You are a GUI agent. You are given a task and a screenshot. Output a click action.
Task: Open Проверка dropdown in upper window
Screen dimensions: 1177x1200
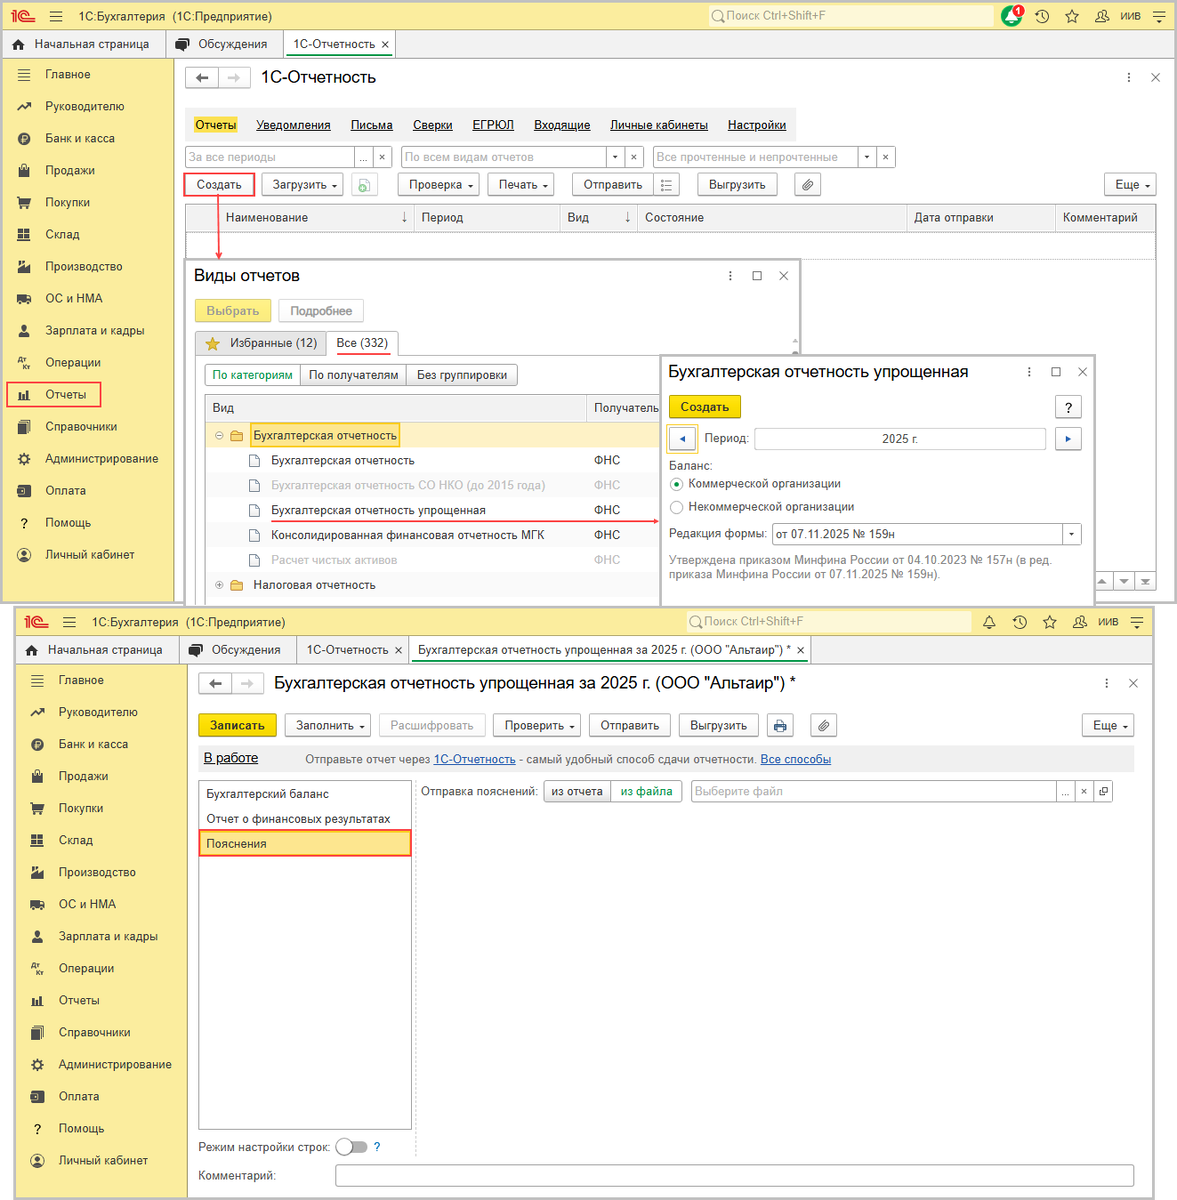click(441, 185)
